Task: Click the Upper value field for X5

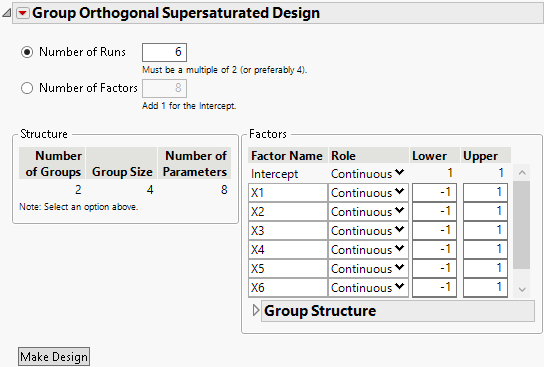Action: [x=485, y=269]
